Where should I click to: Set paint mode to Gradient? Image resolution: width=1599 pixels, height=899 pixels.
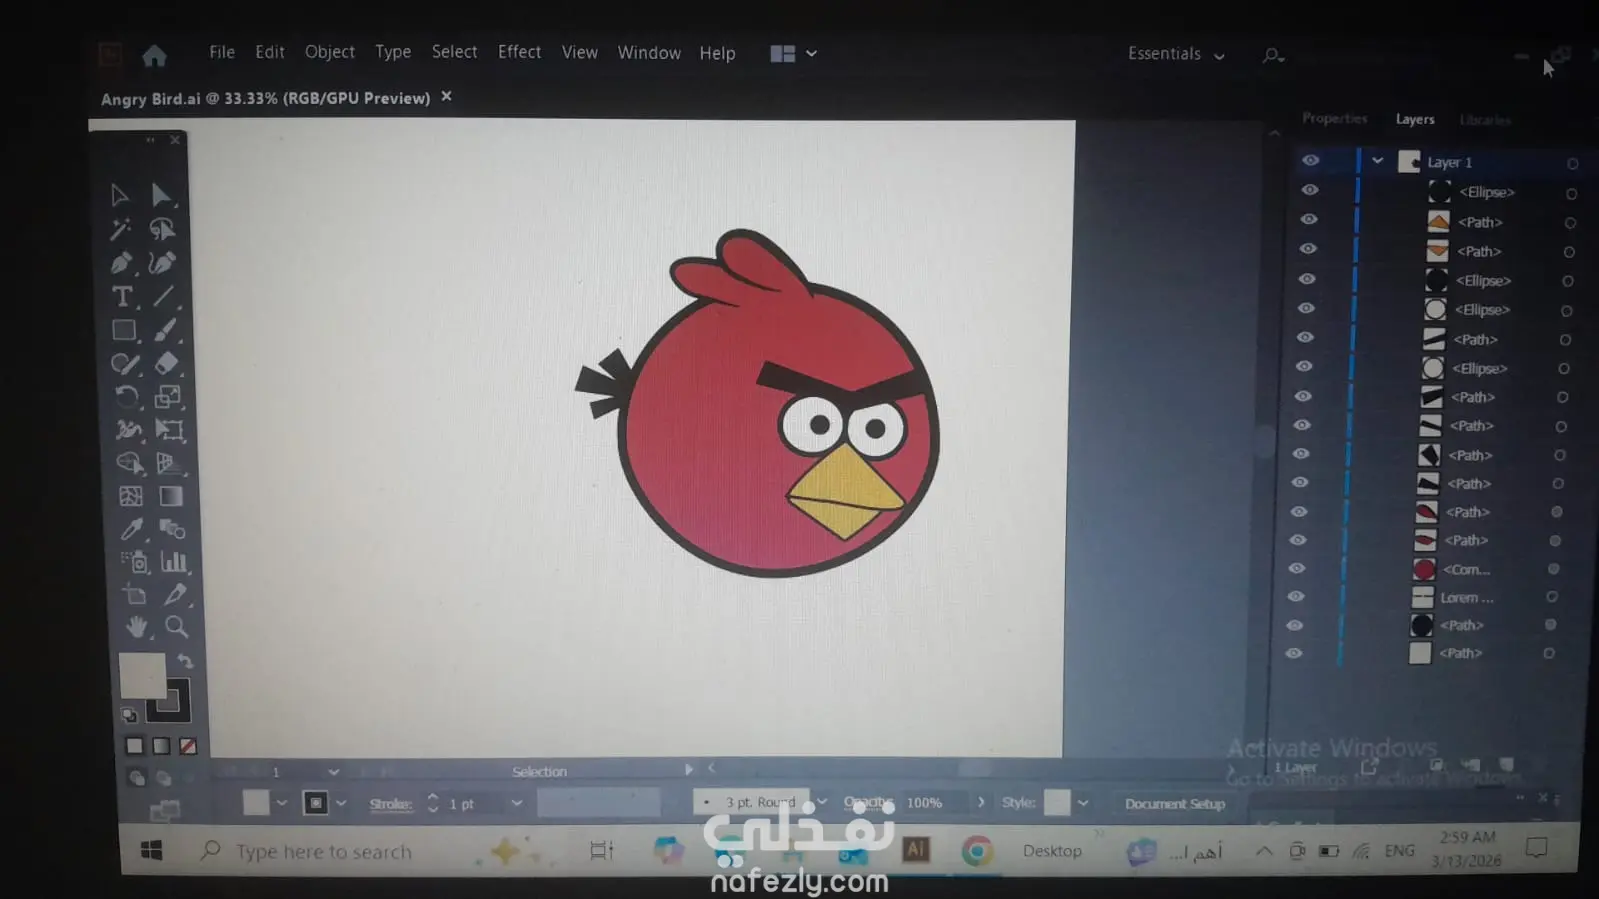click(x=161, y=746)
